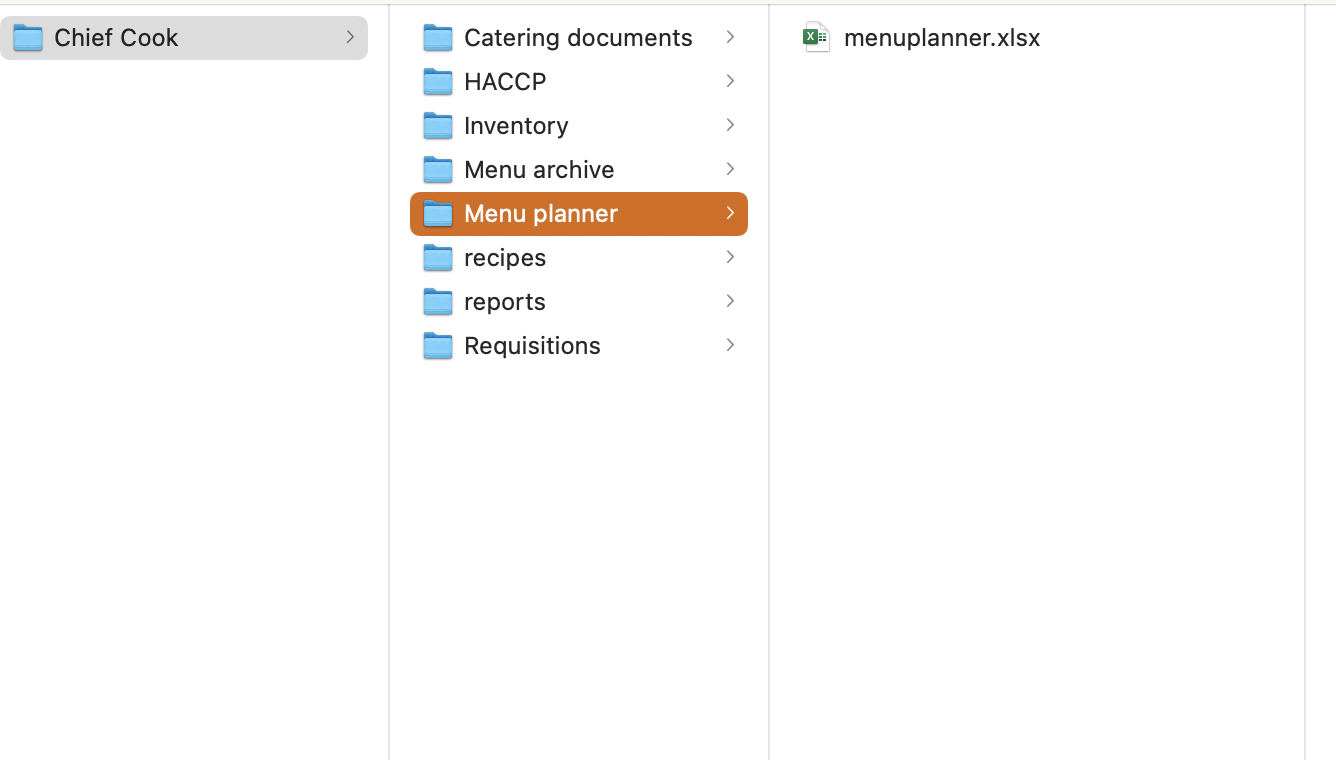Select the "Catering documents" name
The image size is (1336, 760).
point(578,38)
